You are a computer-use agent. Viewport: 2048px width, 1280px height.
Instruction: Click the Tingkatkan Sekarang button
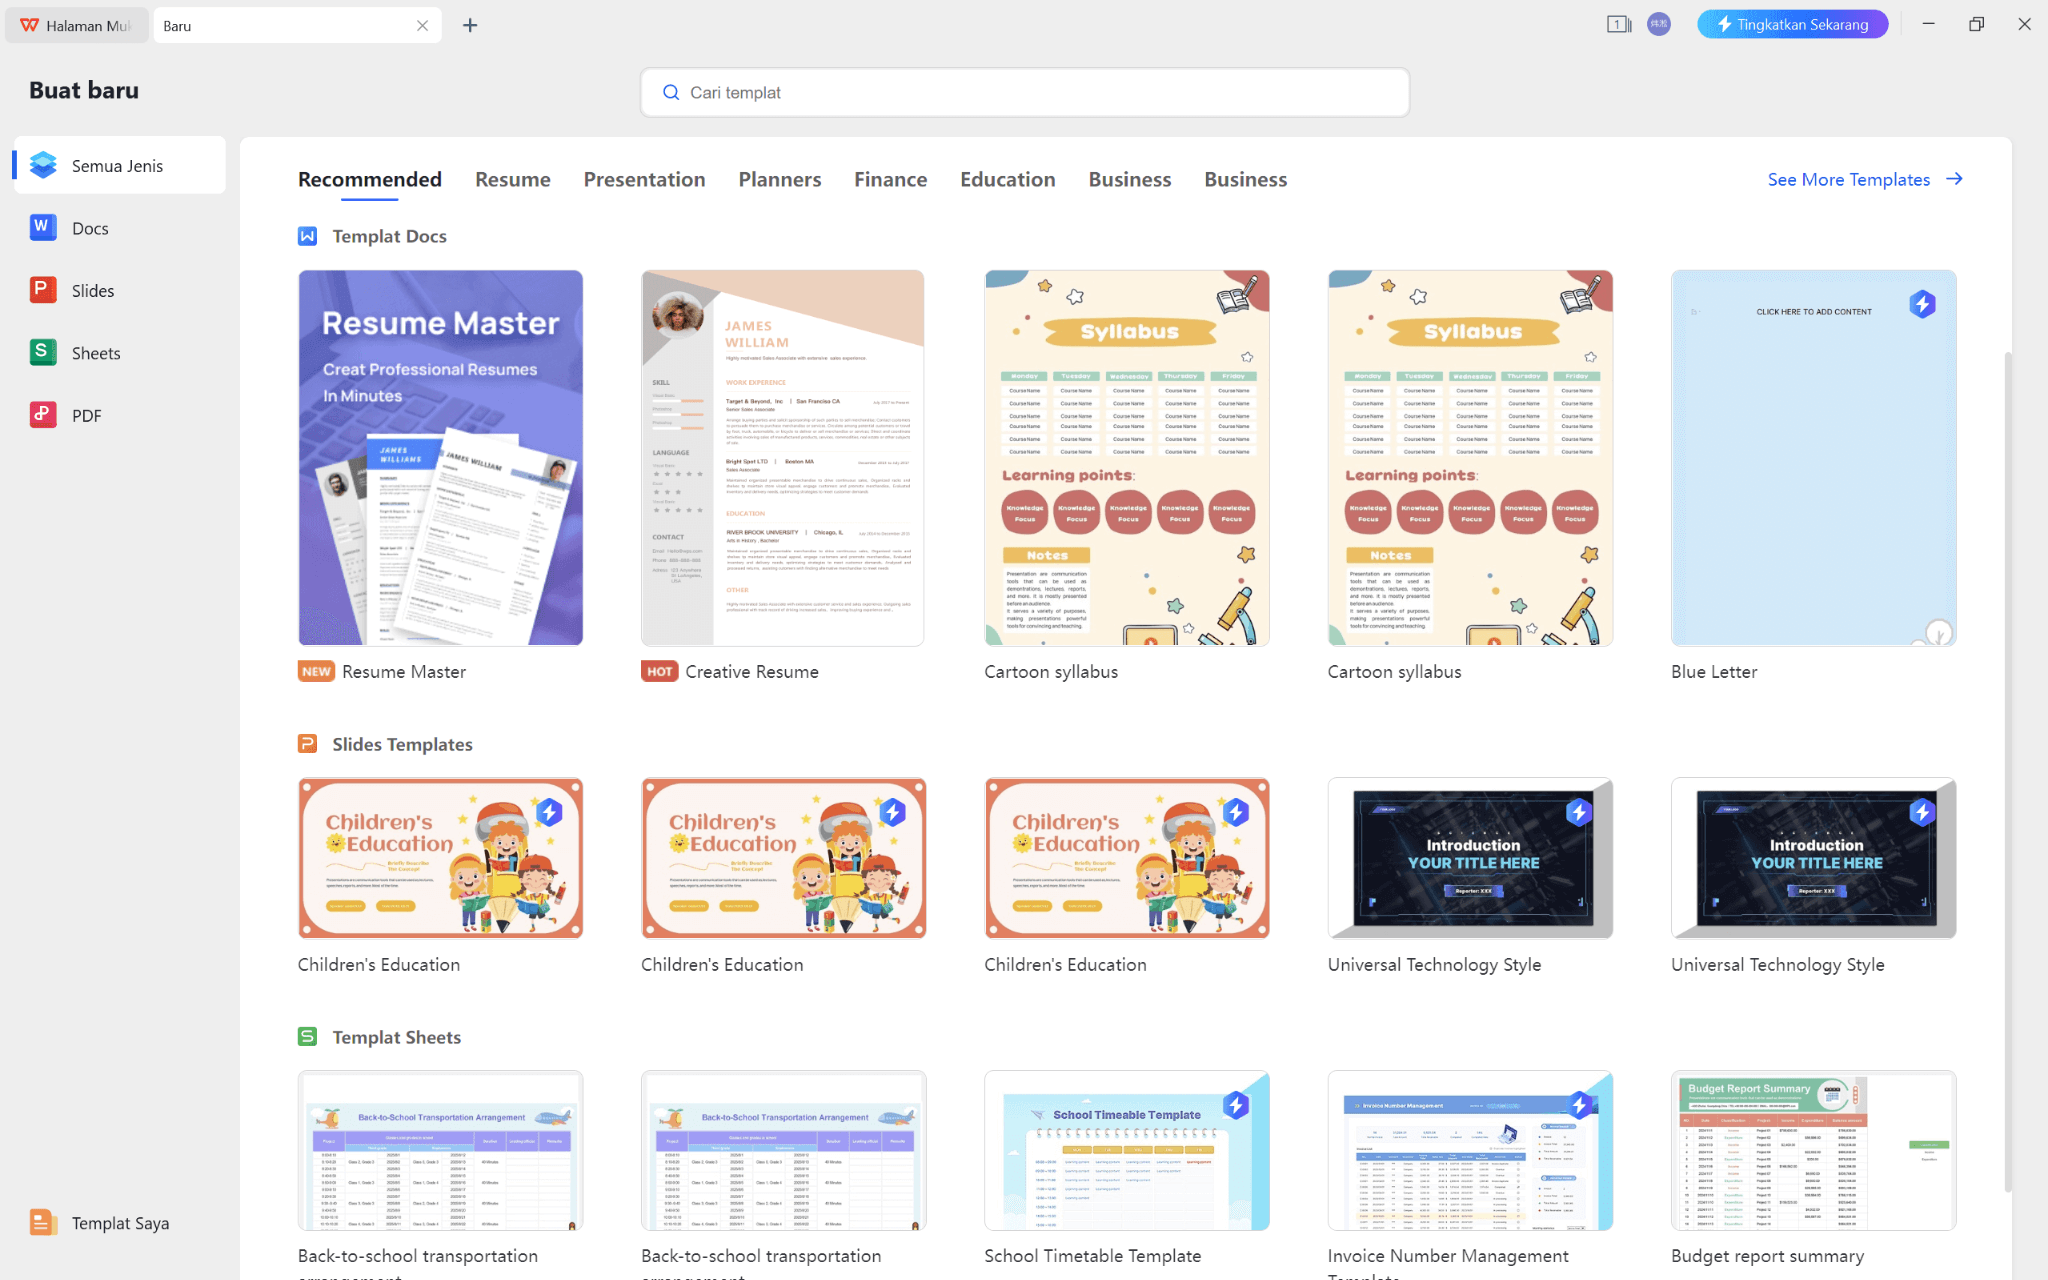click(1792, 23)
